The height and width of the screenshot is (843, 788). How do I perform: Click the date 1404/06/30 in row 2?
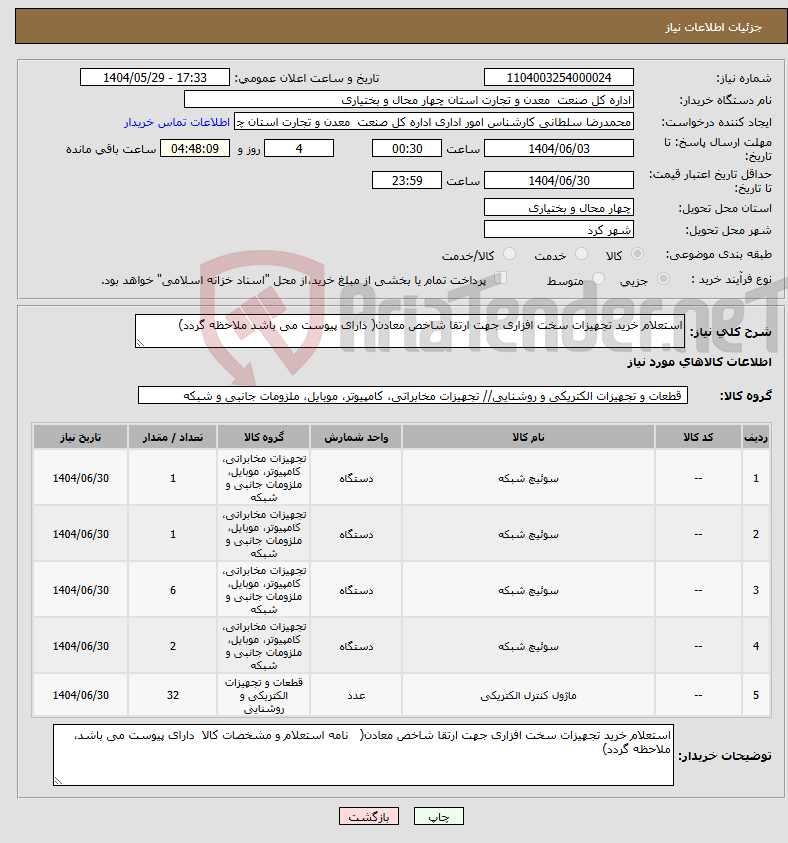pyautogui.click(x=81, y=534)
